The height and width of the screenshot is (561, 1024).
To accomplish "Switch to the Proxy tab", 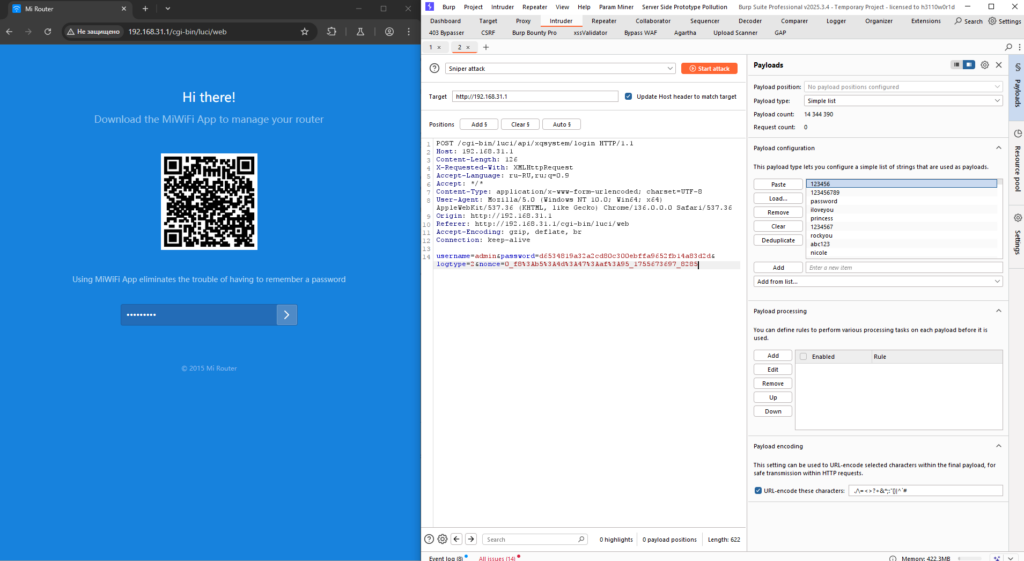I will 523,21.
